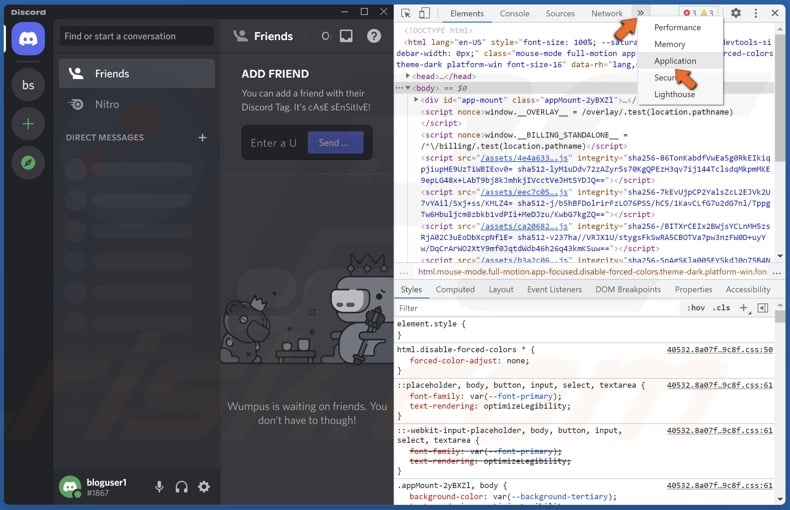This screenshot has width=790, height=510.
Task: Open the Nitro page
Action: pos(137,104)
